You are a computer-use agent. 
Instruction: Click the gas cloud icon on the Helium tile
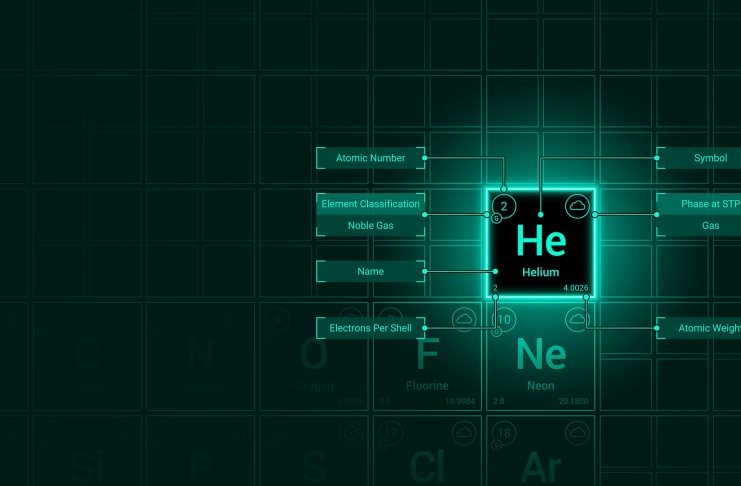[576, 206]
